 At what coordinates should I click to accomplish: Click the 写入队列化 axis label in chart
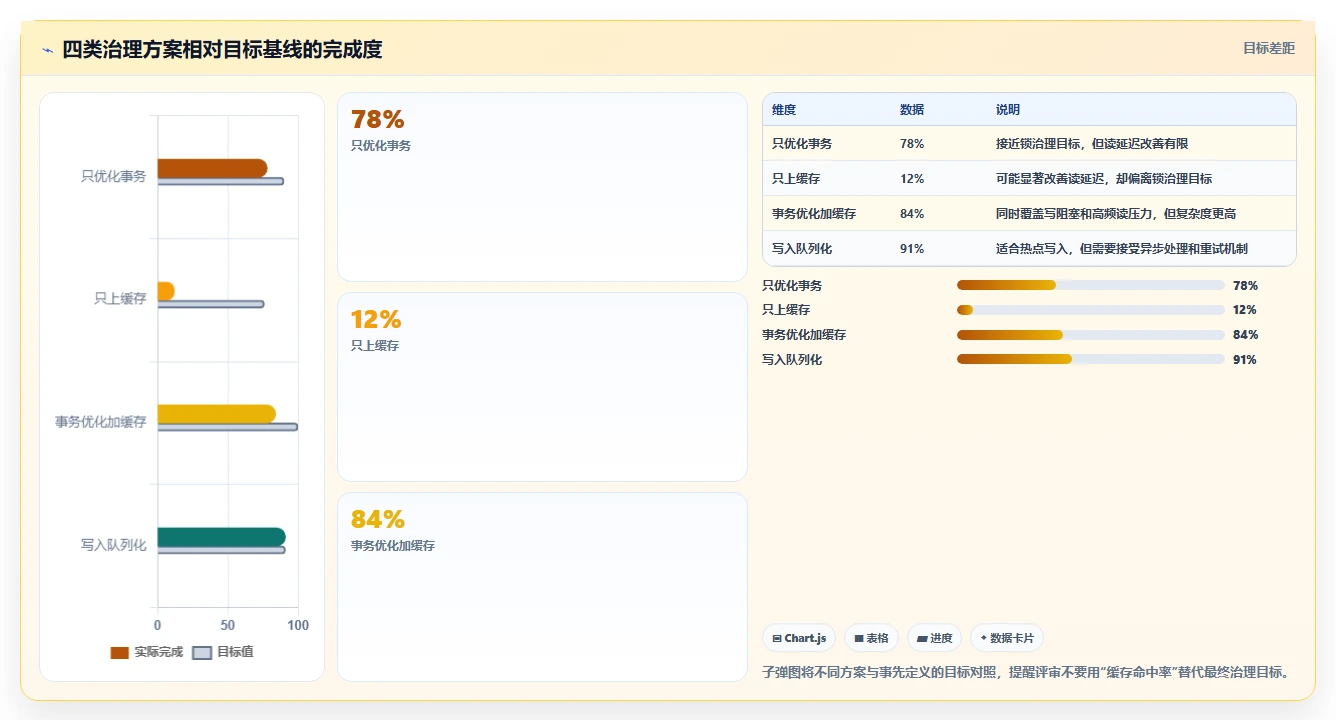tap(113, 545)
